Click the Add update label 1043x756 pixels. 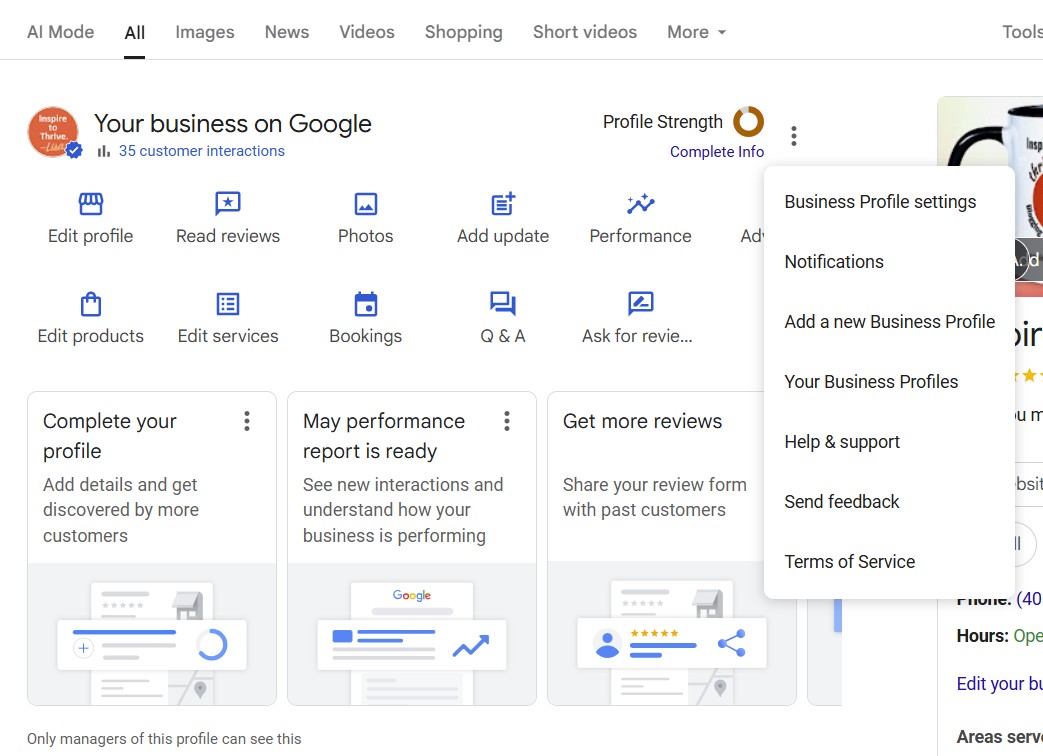pos(503,236)
